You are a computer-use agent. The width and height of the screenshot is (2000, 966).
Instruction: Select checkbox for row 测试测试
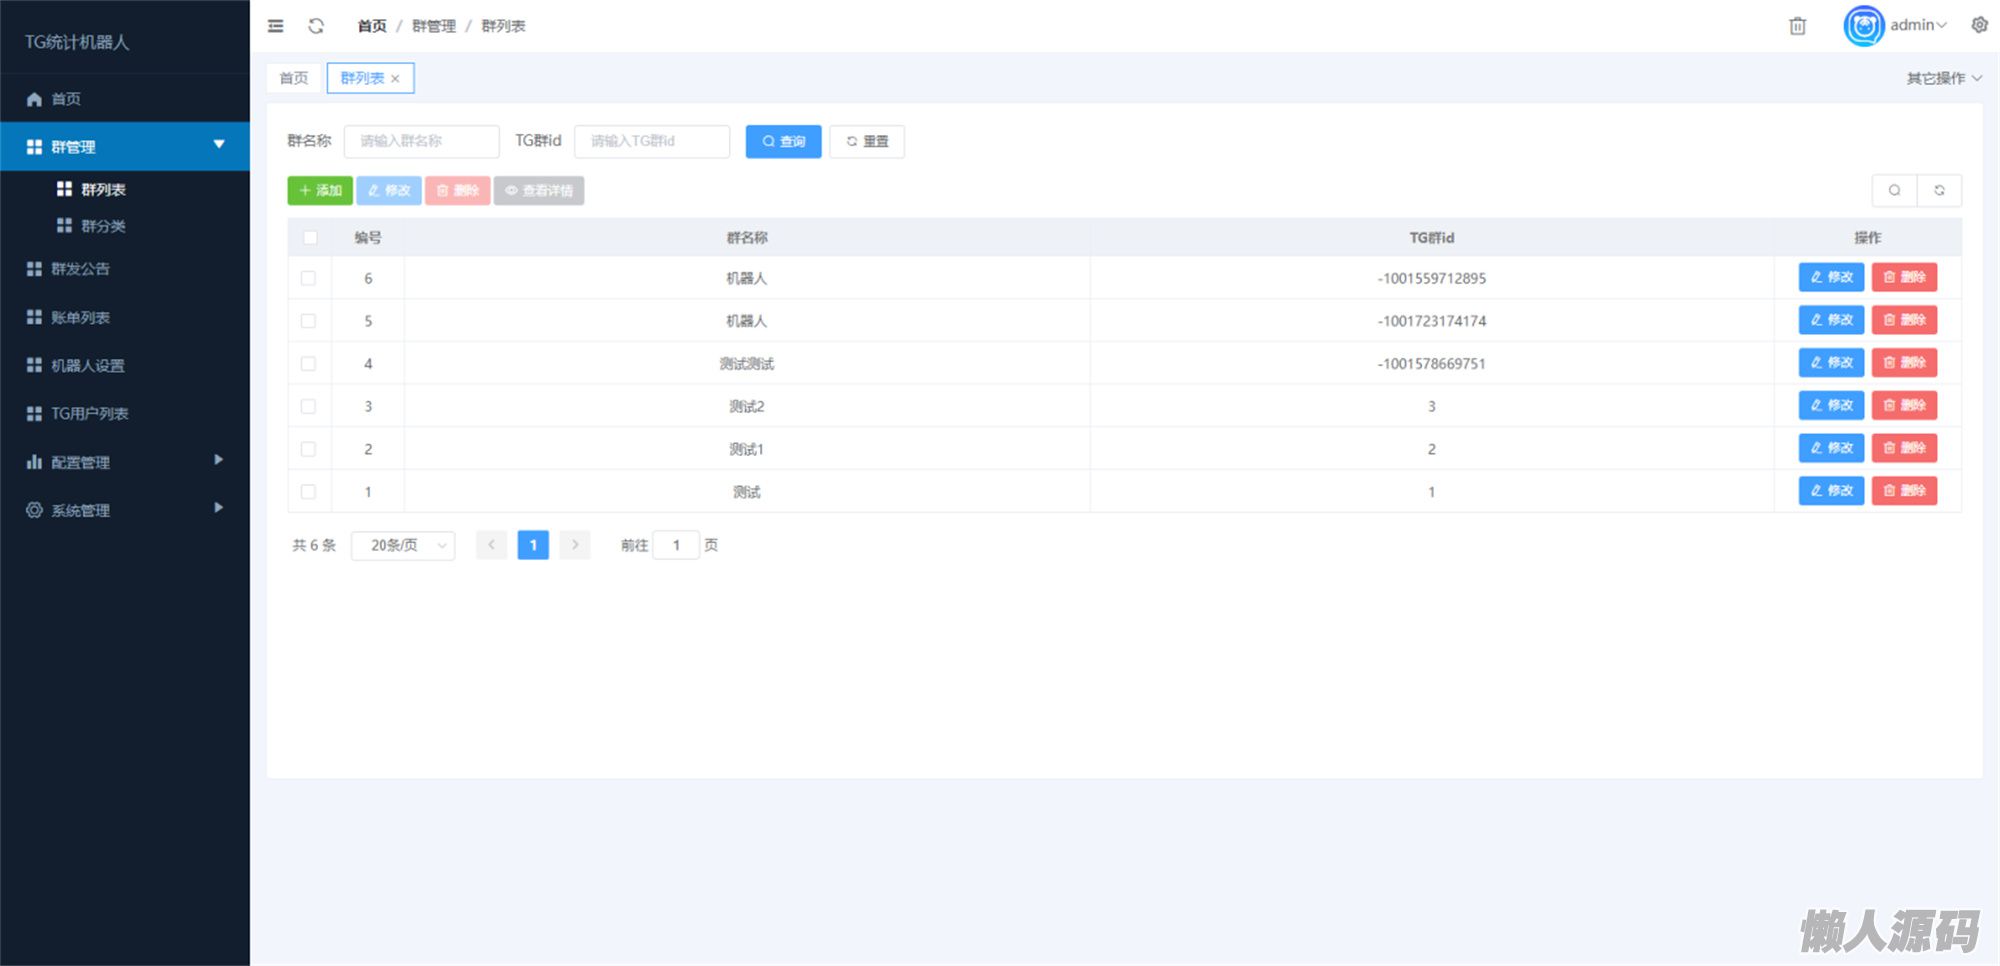click(x=308, y=364)
